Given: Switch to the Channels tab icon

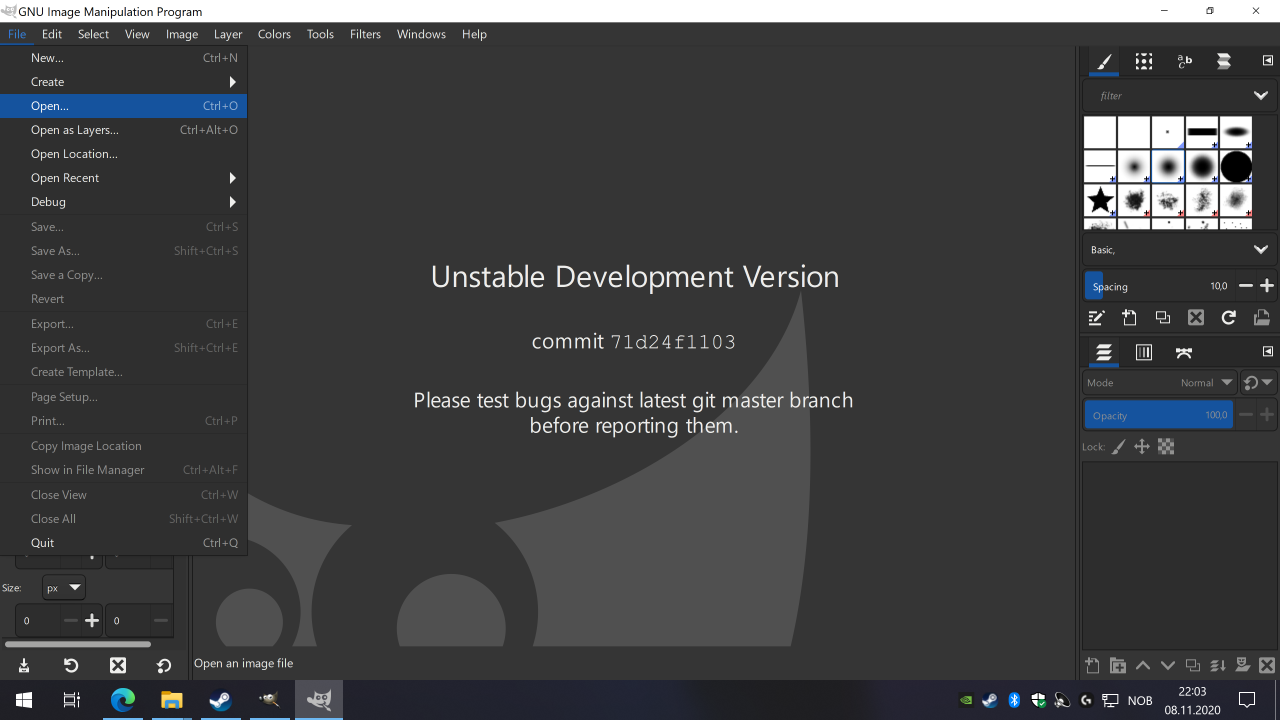Looking at the screenshot, I should tap(1144, 353).
